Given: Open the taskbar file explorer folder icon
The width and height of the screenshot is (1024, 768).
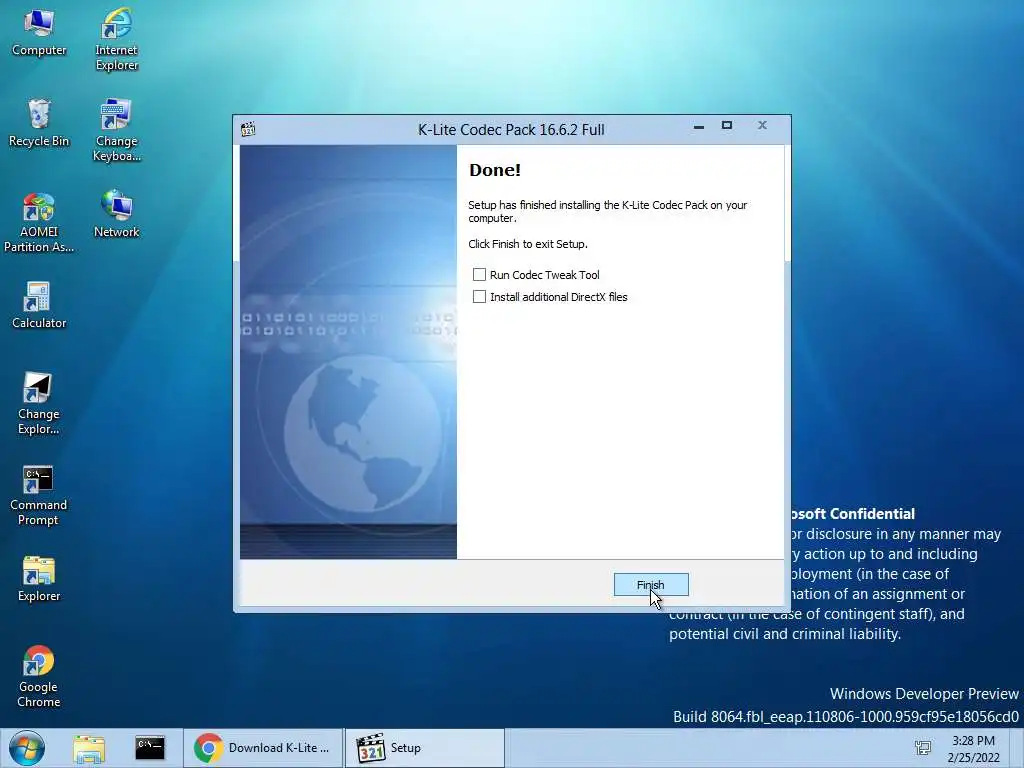Looking at the screenshot, I should [89, 748].
